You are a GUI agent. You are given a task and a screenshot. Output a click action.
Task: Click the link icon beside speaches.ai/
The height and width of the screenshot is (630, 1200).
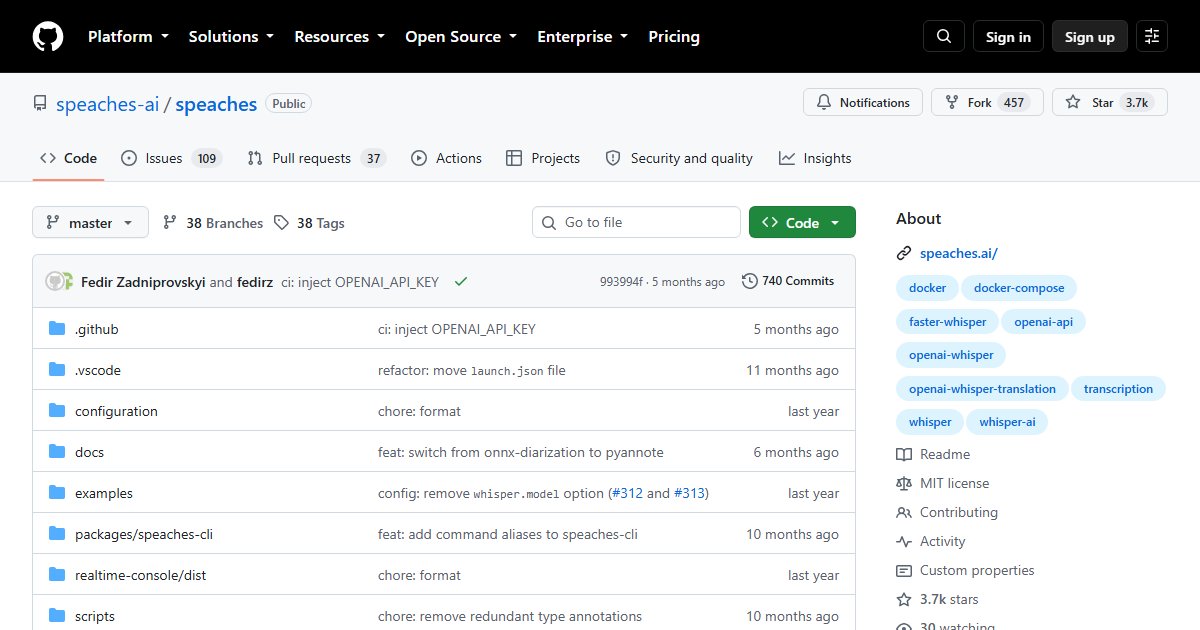[904, 254]
